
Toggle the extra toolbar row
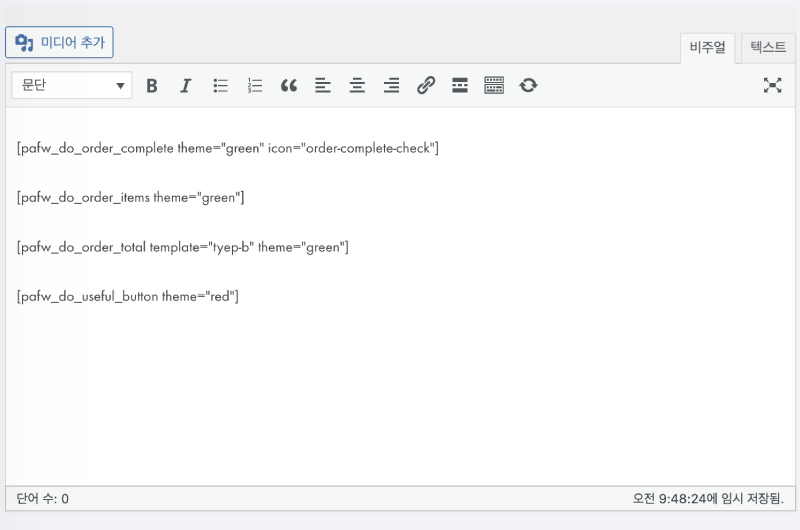coord(494,86)
